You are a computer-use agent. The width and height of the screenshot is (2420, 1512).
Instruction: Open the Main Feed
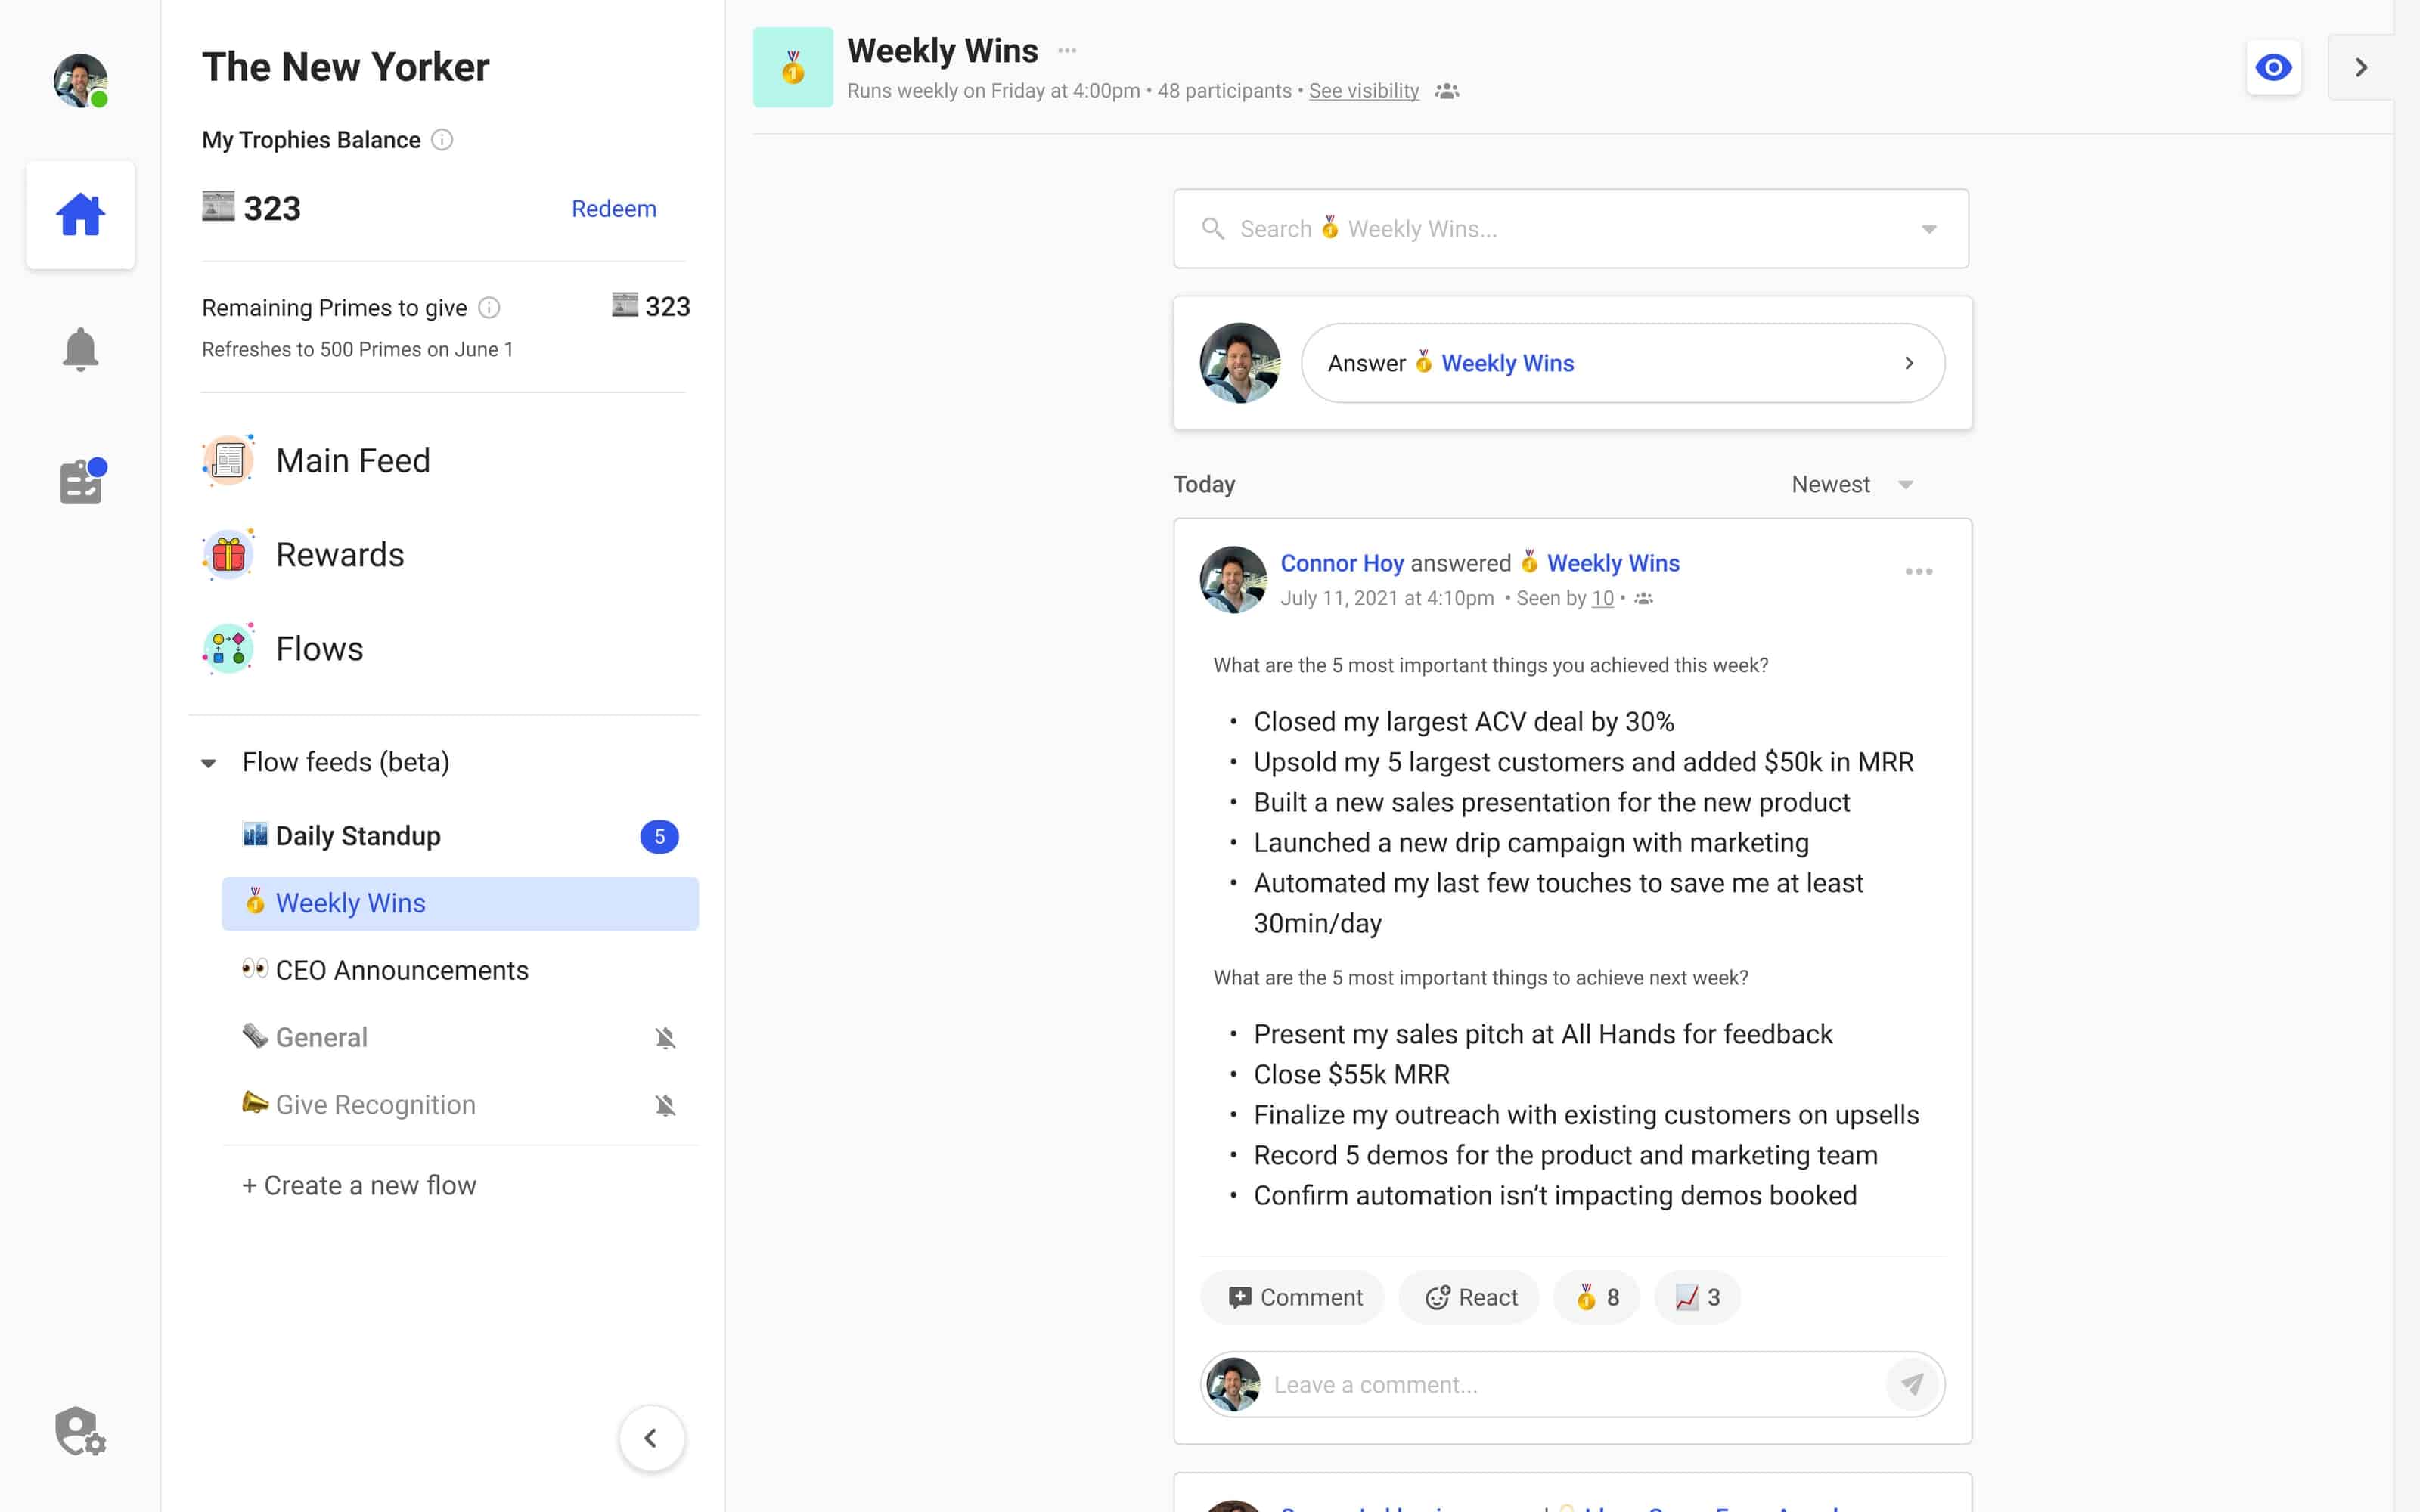tap(352, 460)
